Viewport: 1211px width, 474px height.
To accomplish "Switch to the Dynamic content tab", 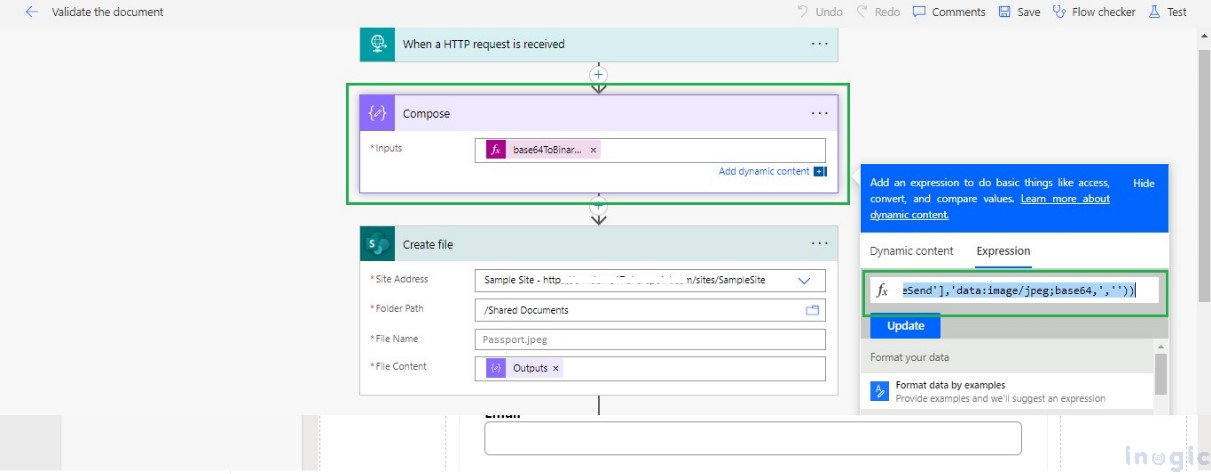I will (911, 251).
